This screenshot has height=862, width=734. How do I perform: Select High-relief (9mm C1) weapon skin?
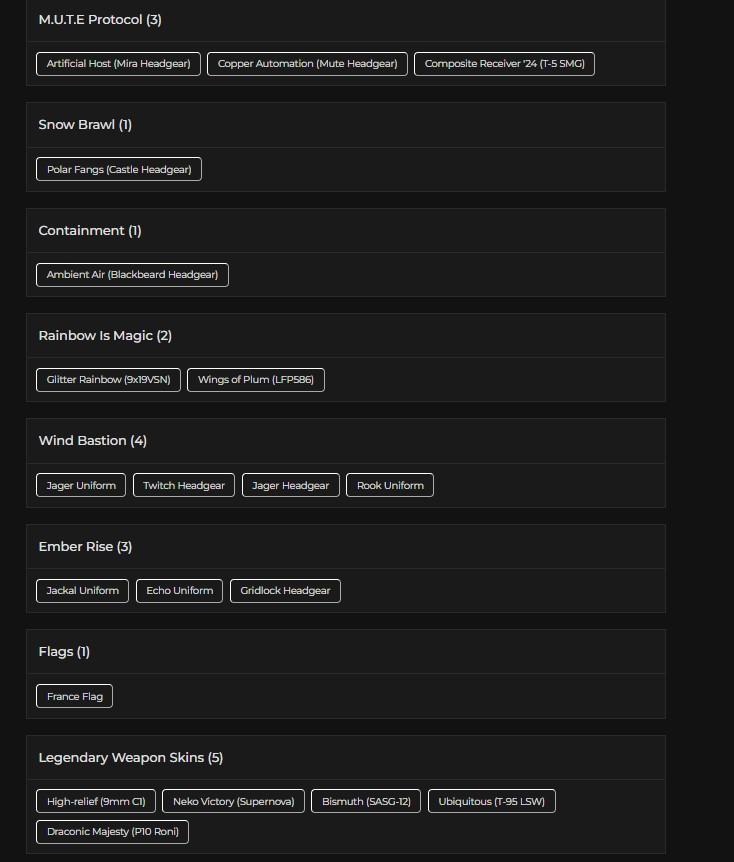click(x=96, y=802)
